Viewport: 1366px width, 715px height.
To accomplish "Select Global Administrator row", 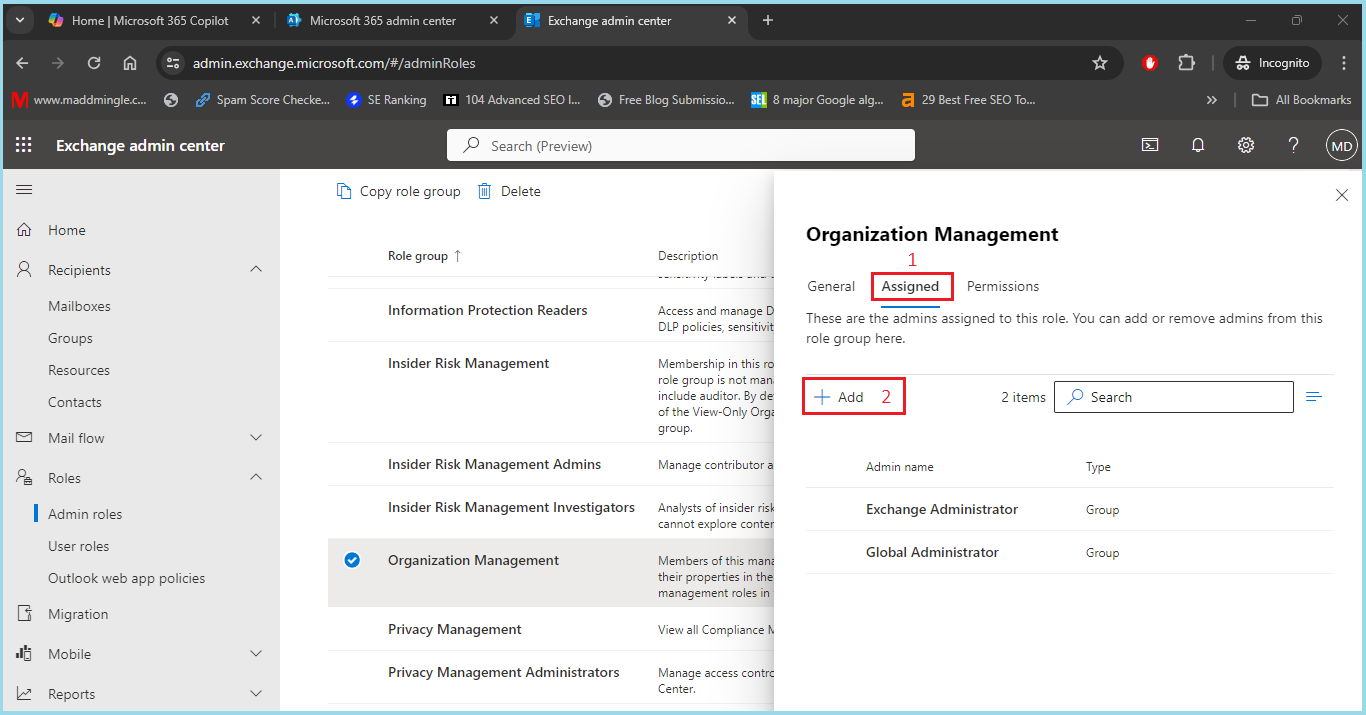I will 1070,552.
